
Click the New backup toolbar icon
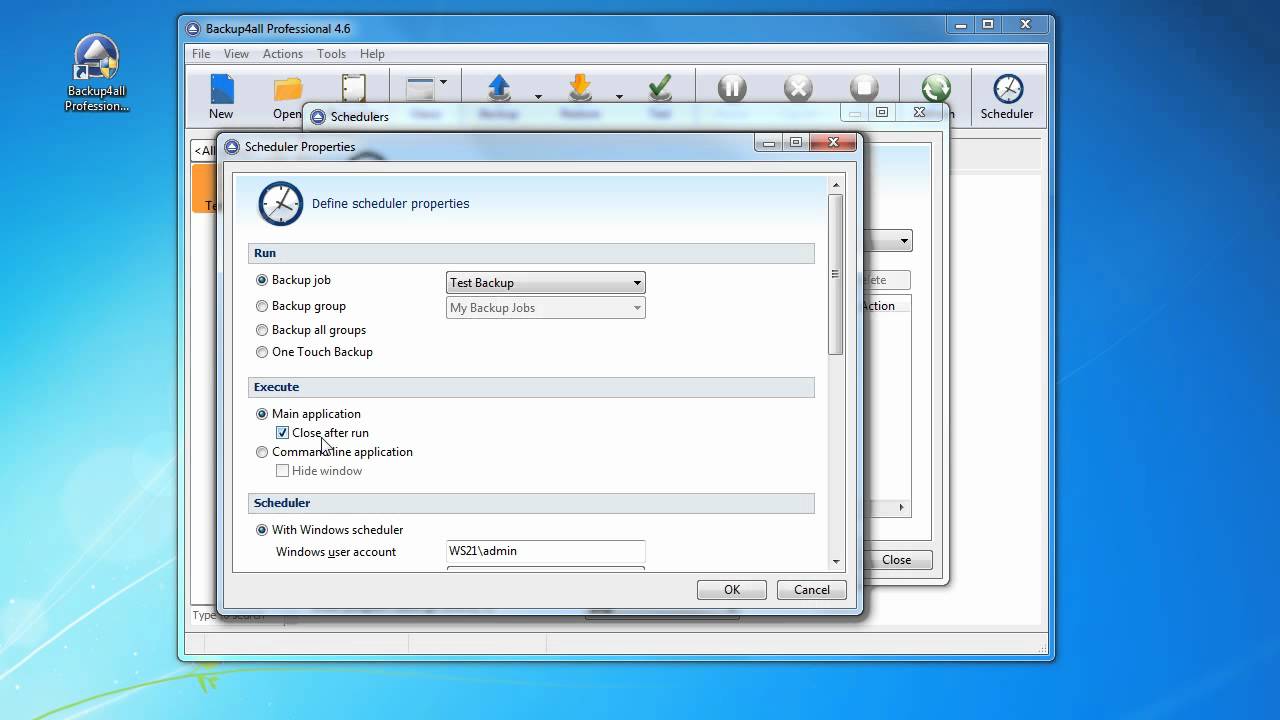tap(221, 89)
